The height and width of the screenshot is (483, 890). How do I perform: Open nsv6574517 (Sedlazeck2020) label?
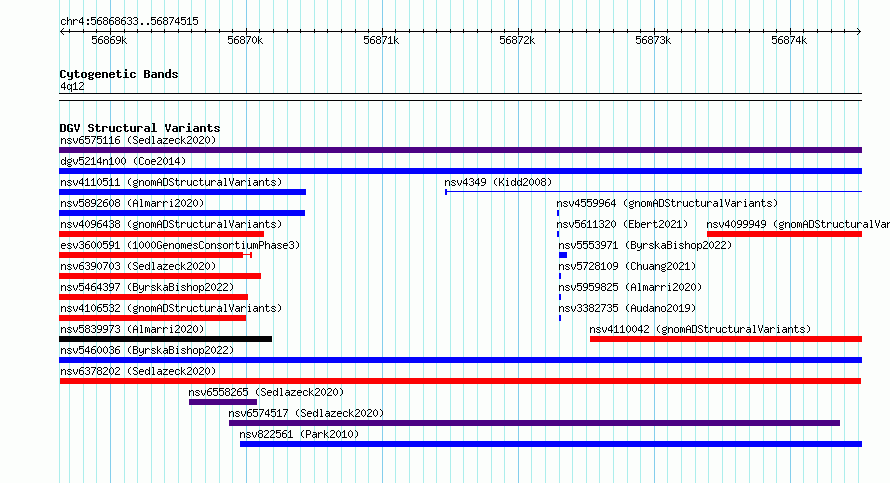[x=306, y=413]
